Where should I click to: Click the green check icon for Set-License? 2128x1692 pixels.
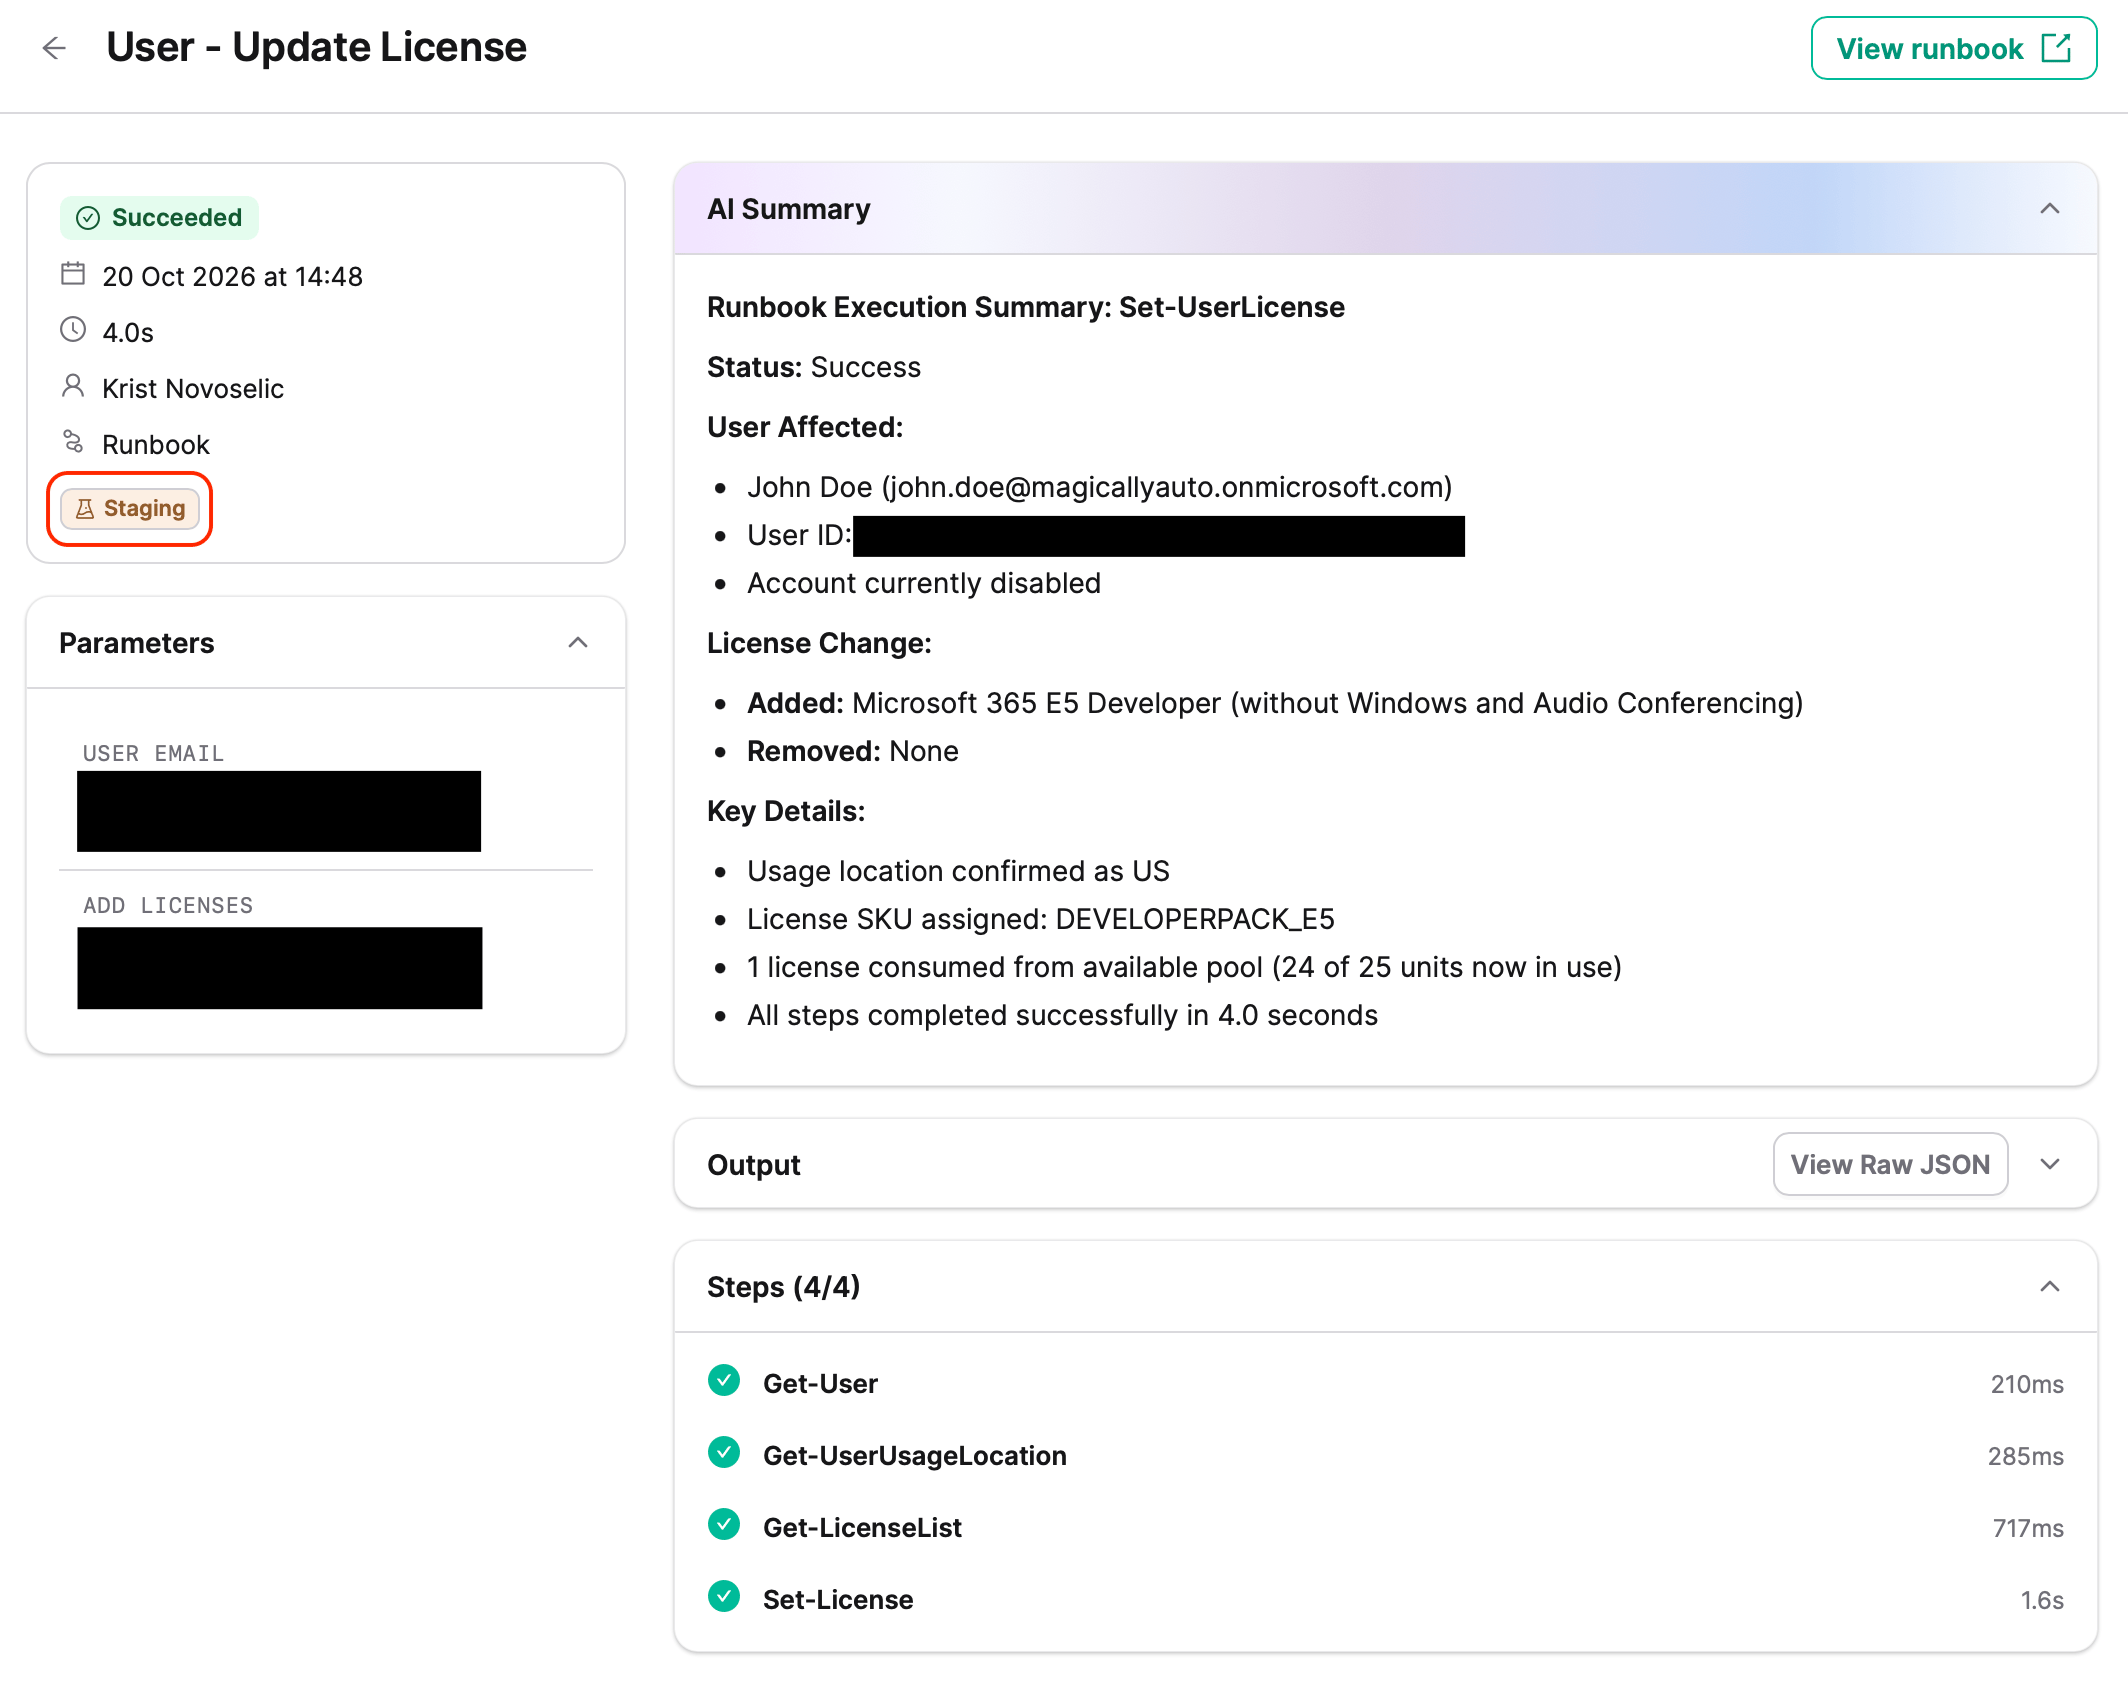click(x=724, y=1597)
